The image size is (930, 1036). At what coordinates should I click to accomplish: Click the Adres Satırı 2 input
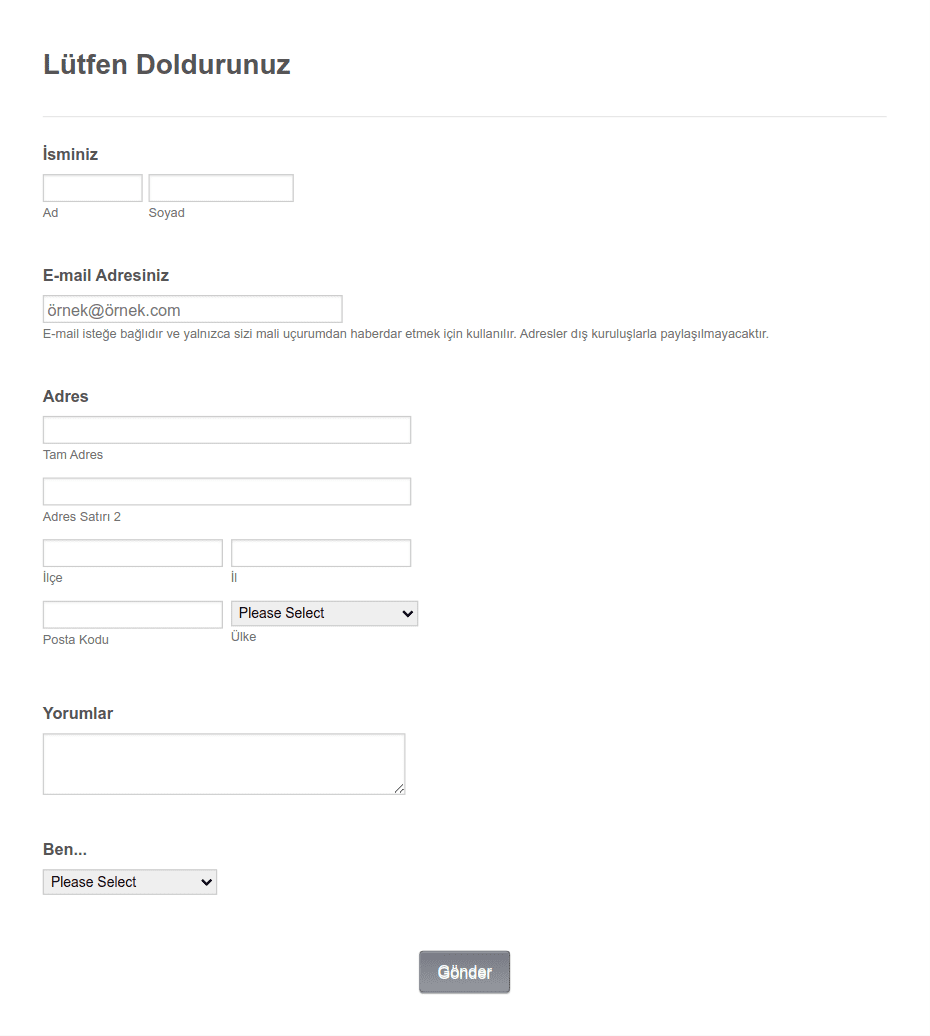coord(227,492)
